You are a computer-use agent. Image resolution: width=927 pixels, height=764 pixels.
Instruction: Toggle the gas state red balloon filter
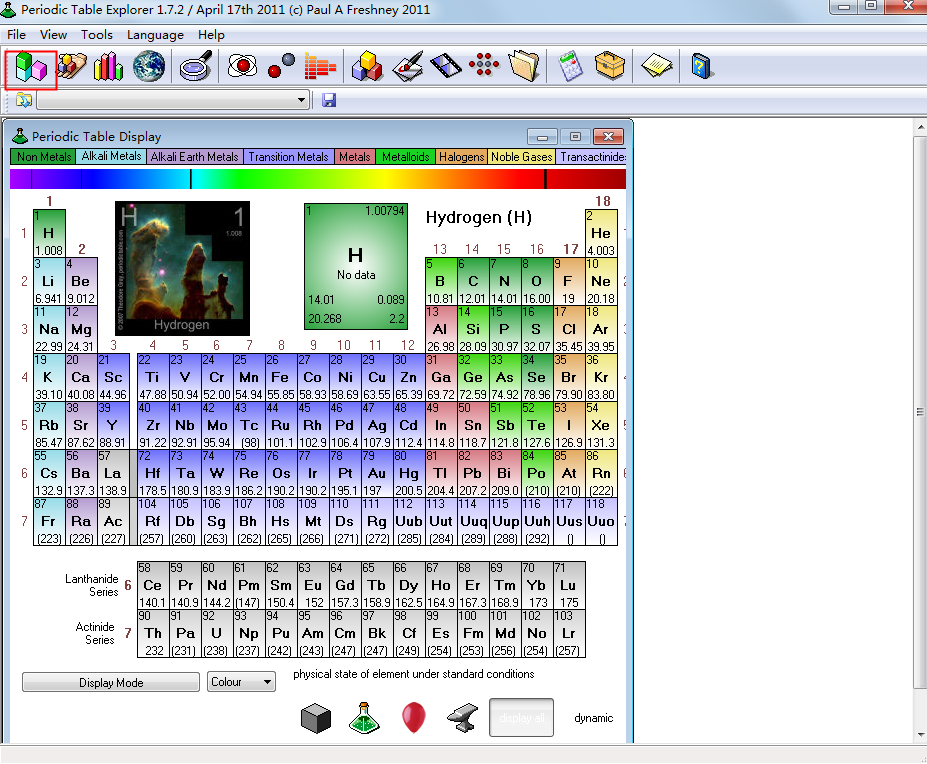[413, 718]
